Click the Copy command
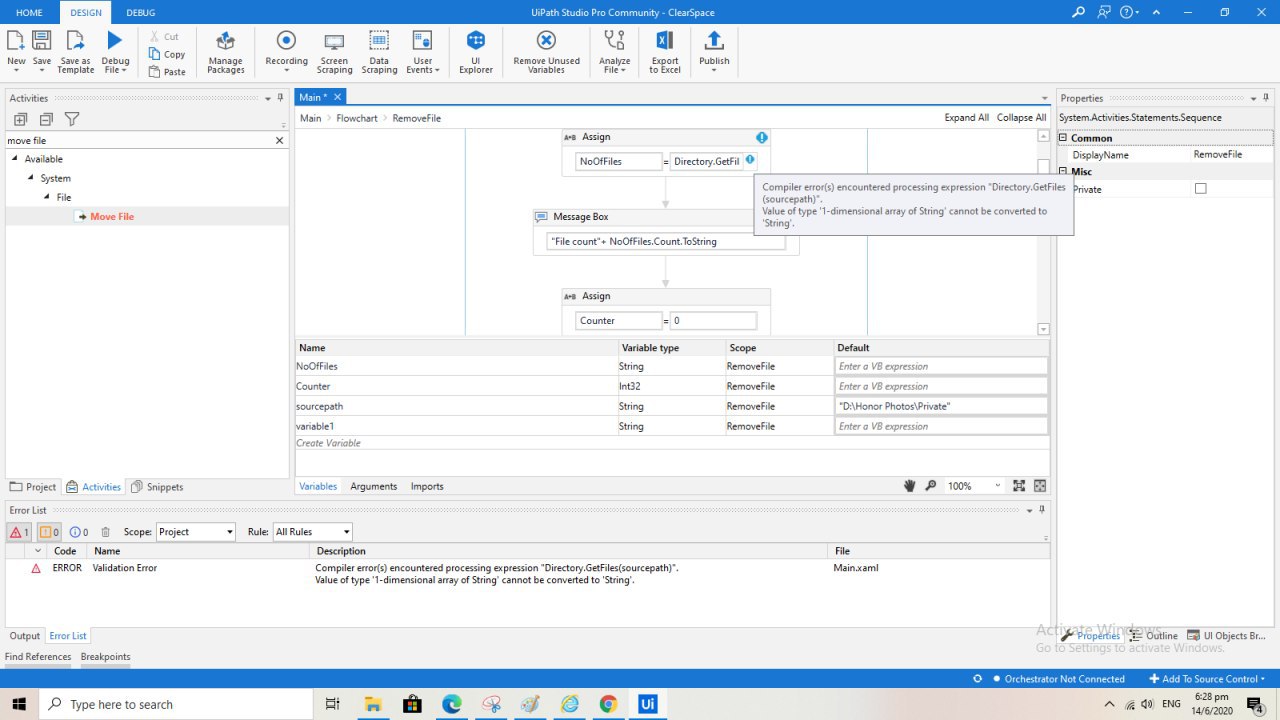The image size is (1280, 720). pyautogui.click(x=167, y=54)
